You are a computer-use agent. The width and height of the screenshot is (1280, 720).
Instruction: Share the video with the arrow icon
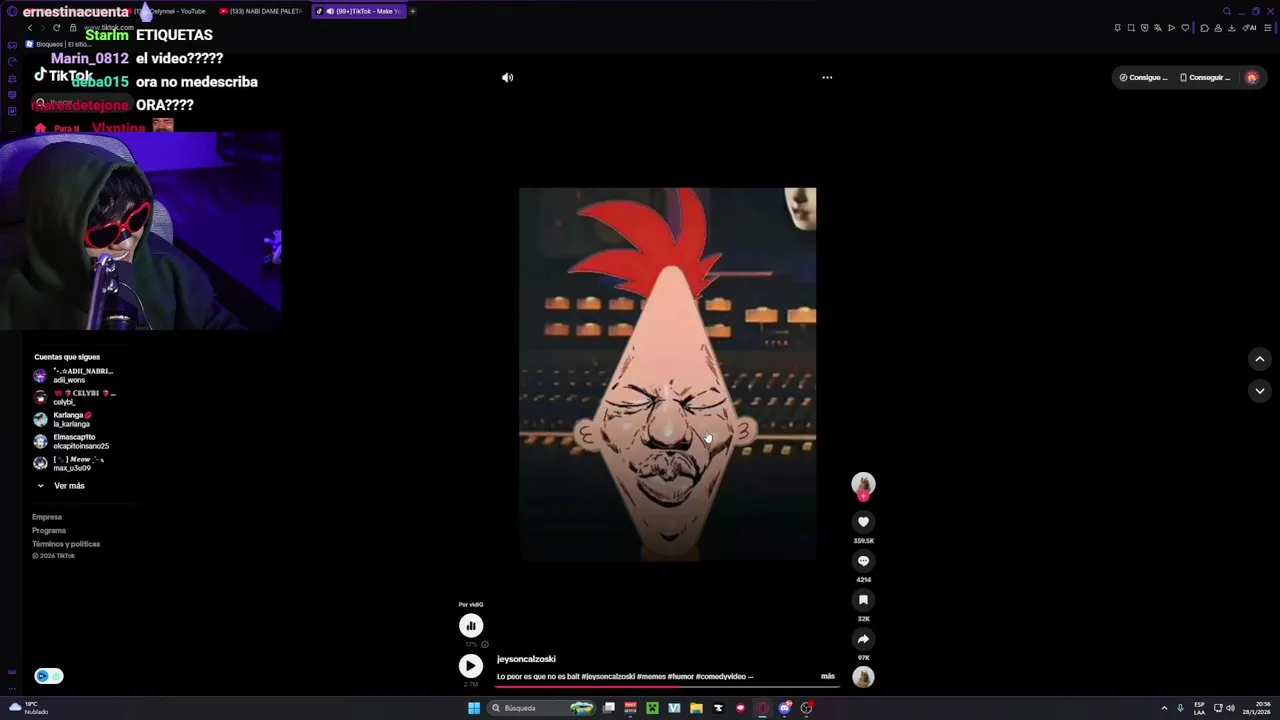coord(863,639)
